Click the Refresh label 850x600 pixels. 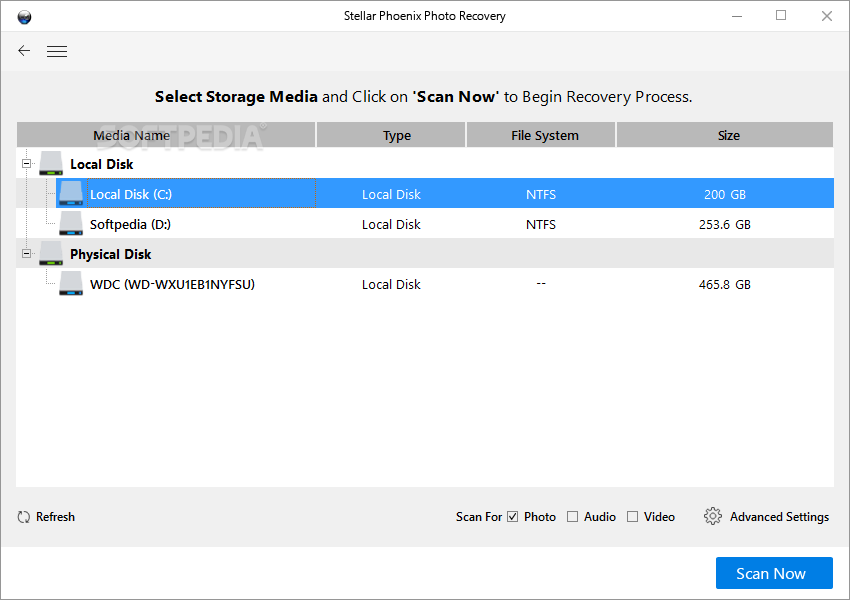(x=55, y=517)
